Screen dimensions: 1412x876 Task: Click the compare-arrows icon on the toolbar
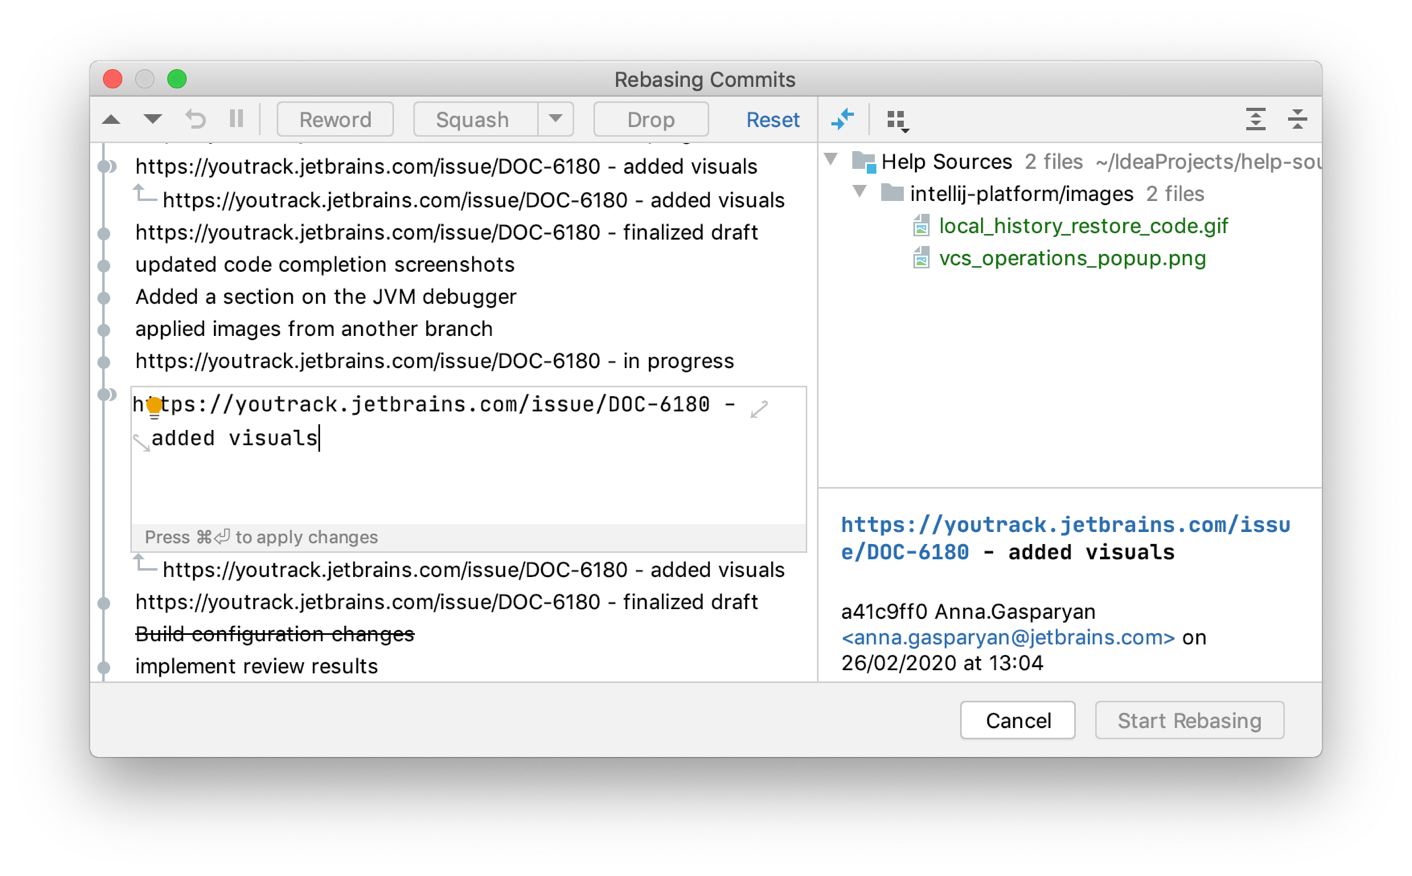(x=843, y=118)
